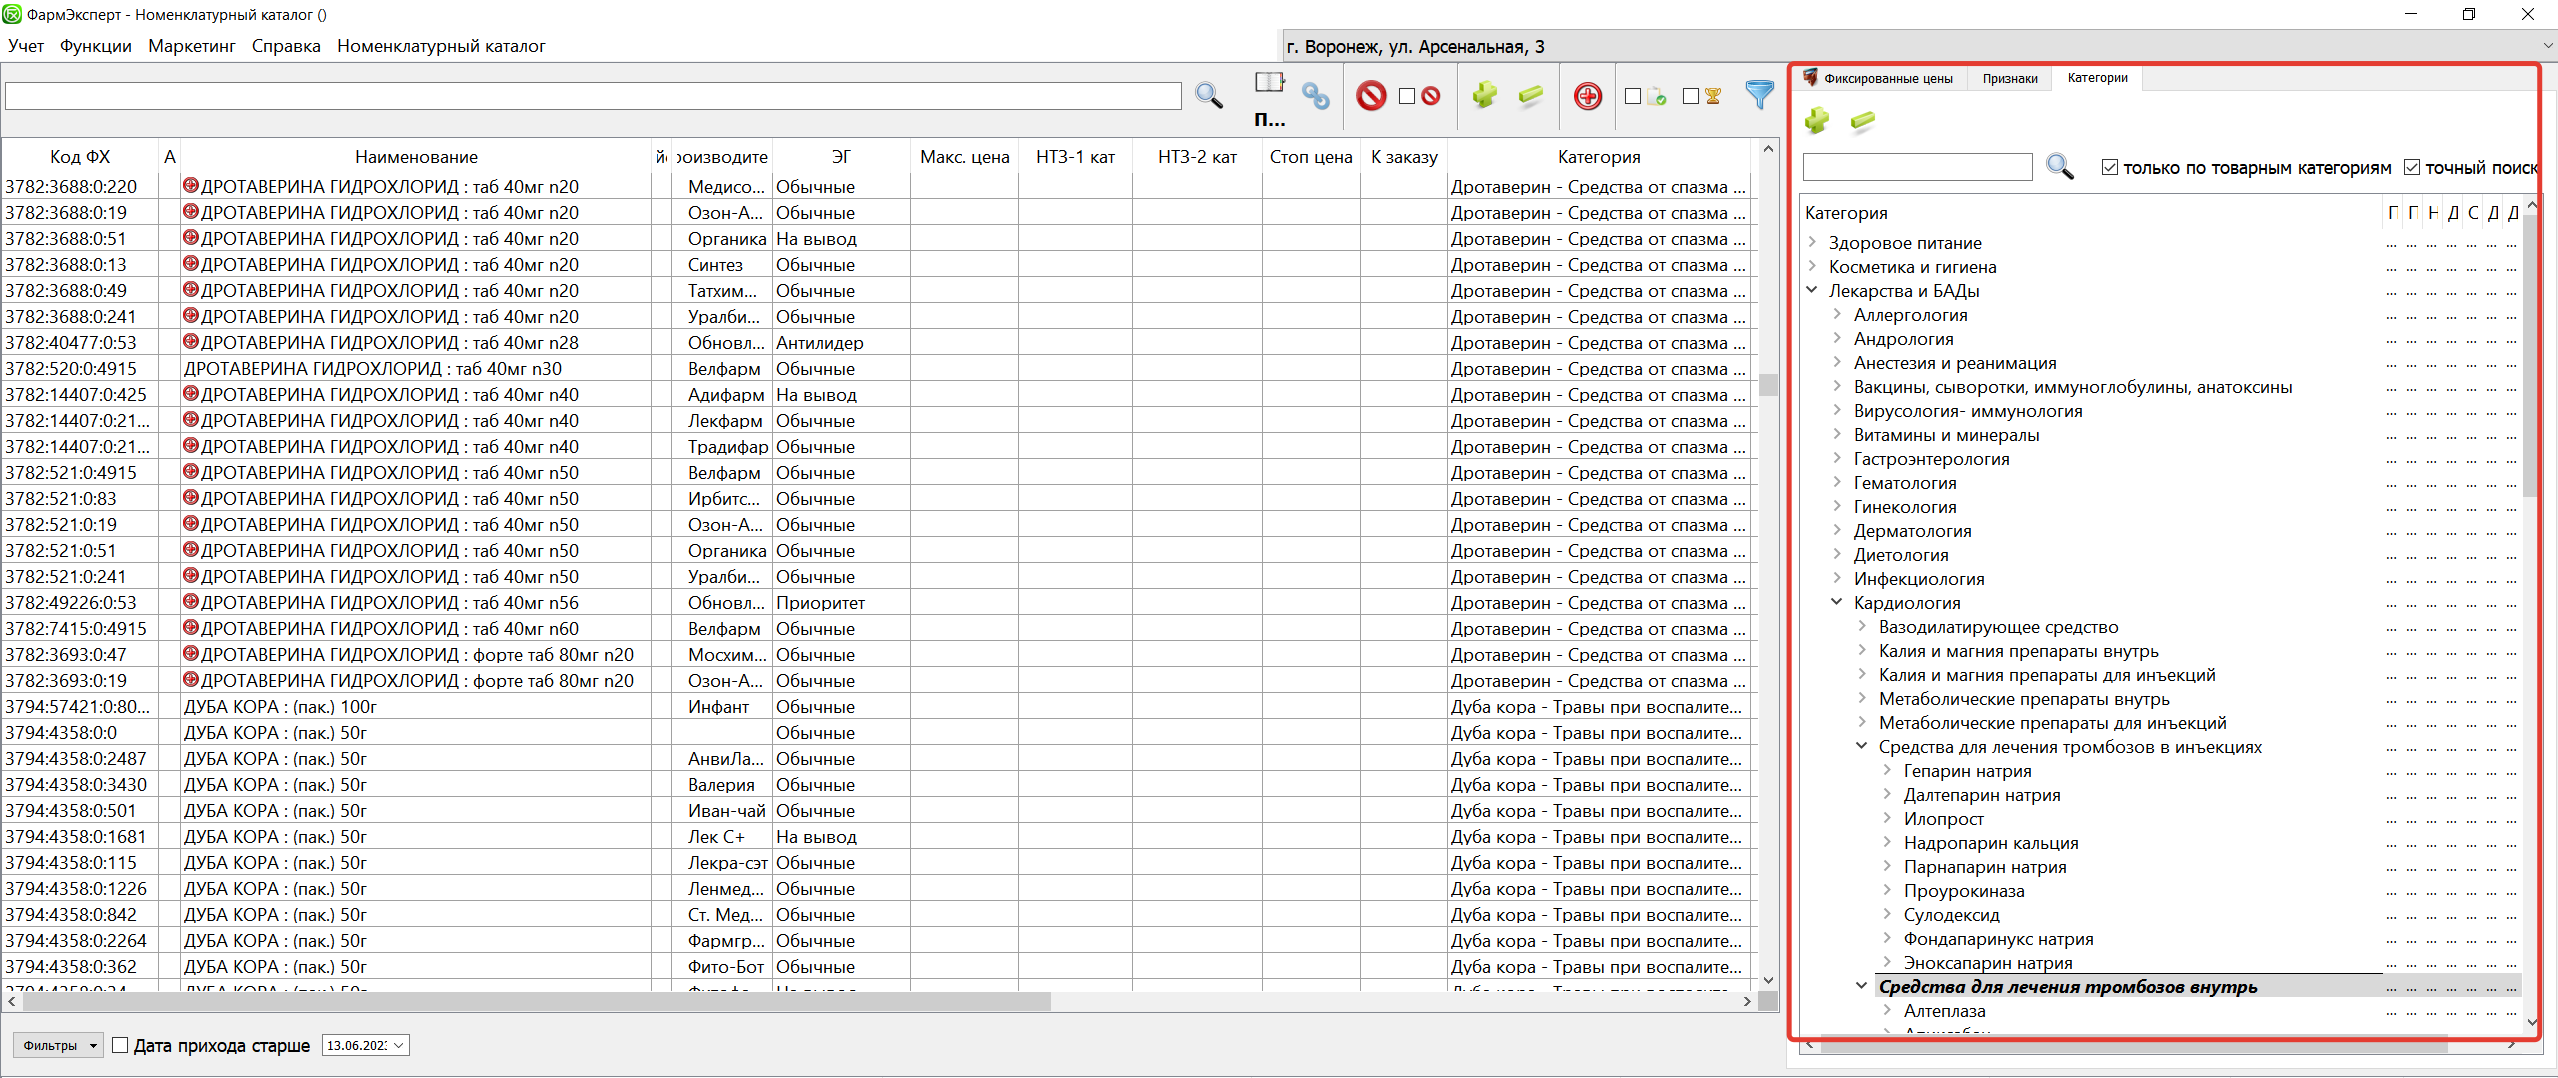Toggle the checkbox beside the gold trophy icon
Image resolution: width=2558 pixels, height=1078 pixels.
(x=1690, y=96)
